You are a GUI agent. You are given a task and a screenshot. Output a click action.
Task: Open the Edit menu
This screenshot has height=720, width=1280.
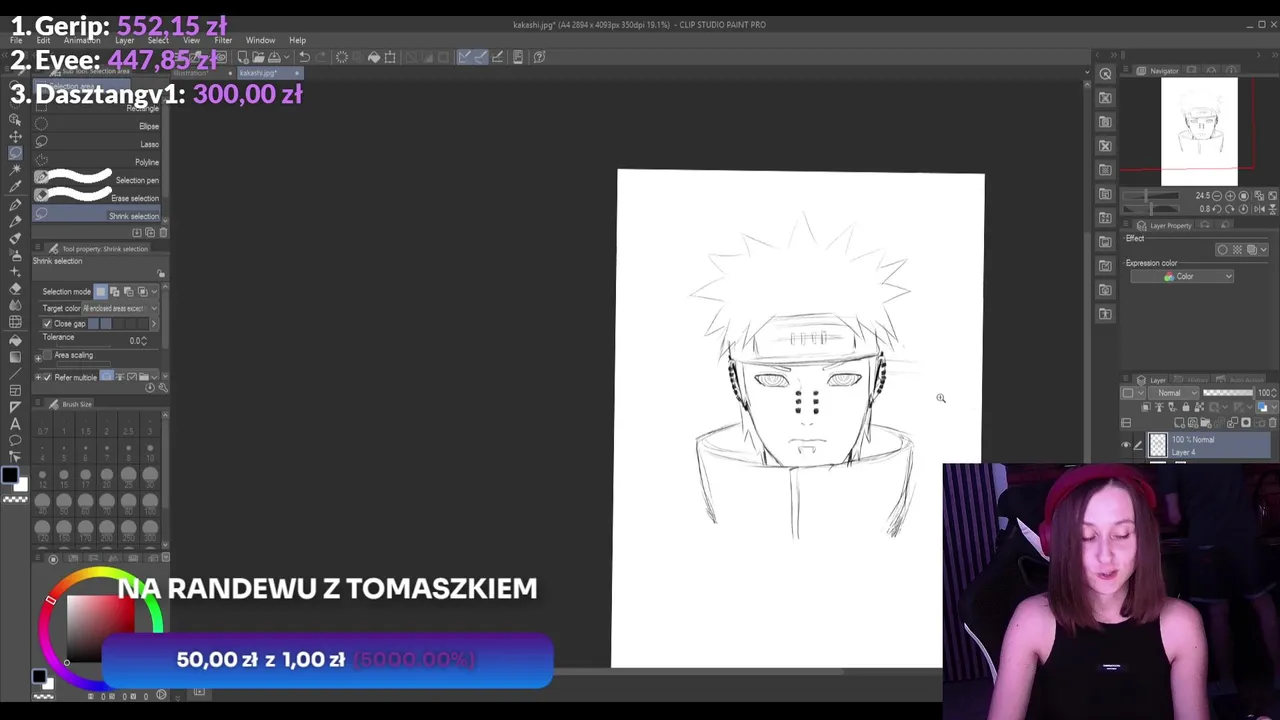(43, 41)
